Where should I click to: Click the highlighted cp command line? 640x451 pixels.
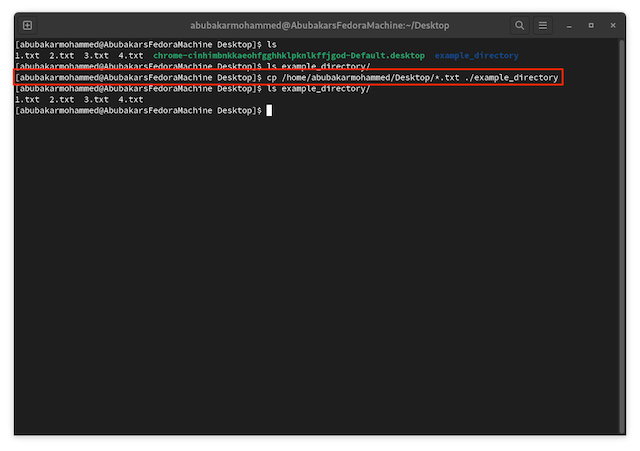tap(290, 78)
